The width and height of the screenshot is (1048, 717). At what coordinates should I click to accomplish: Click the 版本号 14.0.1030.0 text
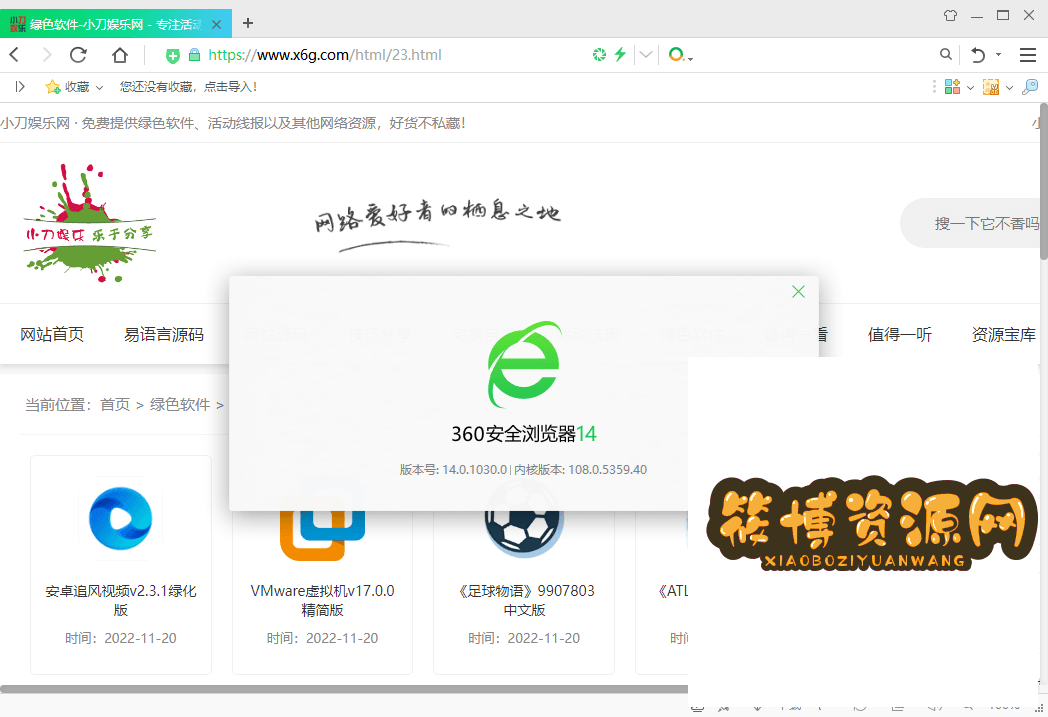coord(453,470)
